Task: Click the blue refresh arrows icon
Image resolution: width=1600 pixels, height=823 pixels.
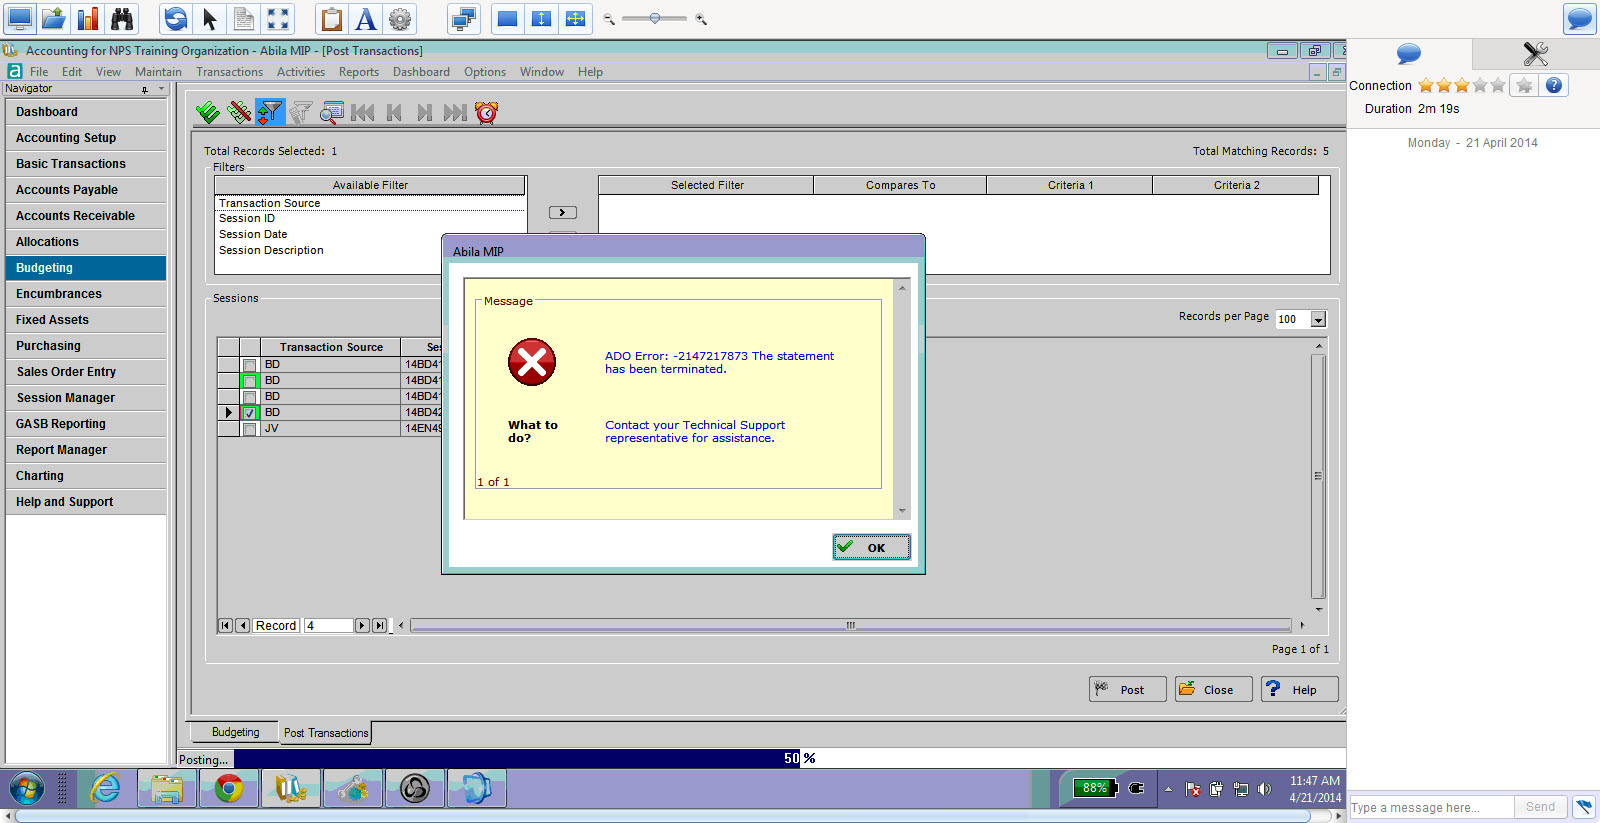Action: 176,19
